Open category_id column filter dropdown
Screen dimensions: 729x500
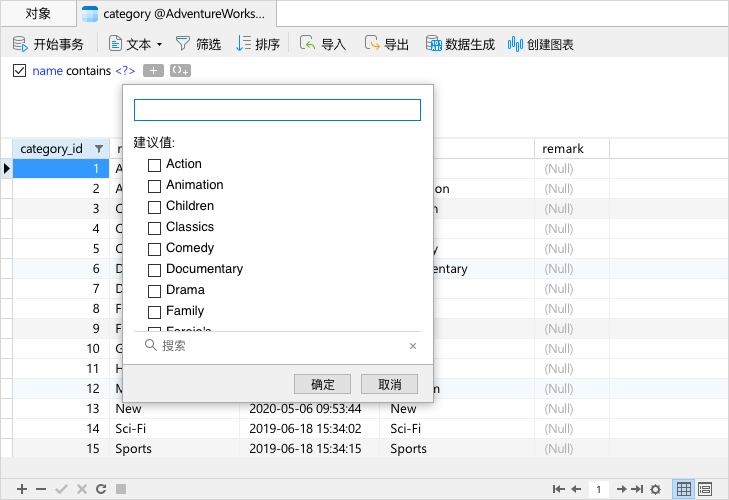click(x=98, y=149)
